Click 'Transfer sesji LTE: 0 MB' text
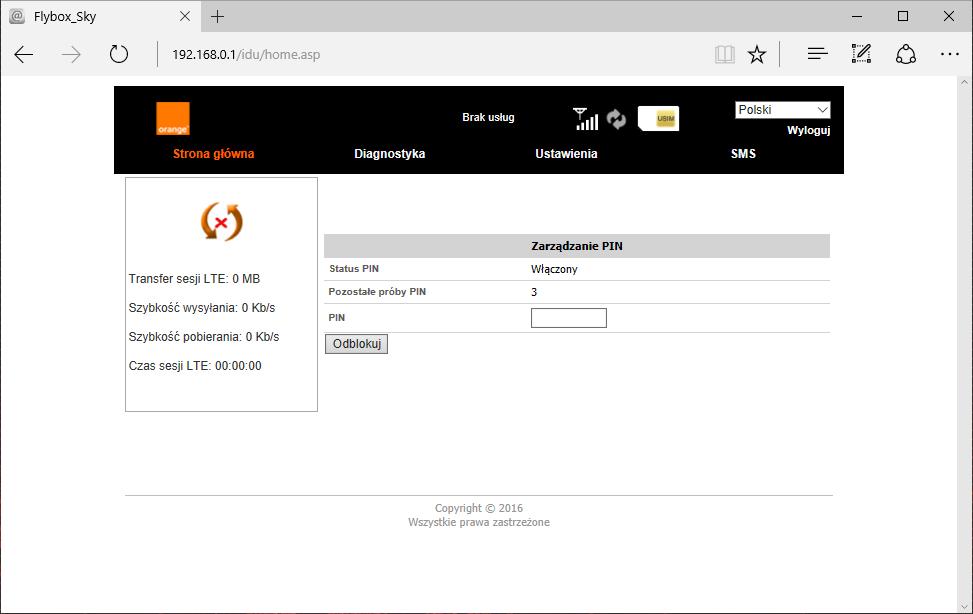Image resolution: width=973 pixels, height=614 pixels. [194, 279]
